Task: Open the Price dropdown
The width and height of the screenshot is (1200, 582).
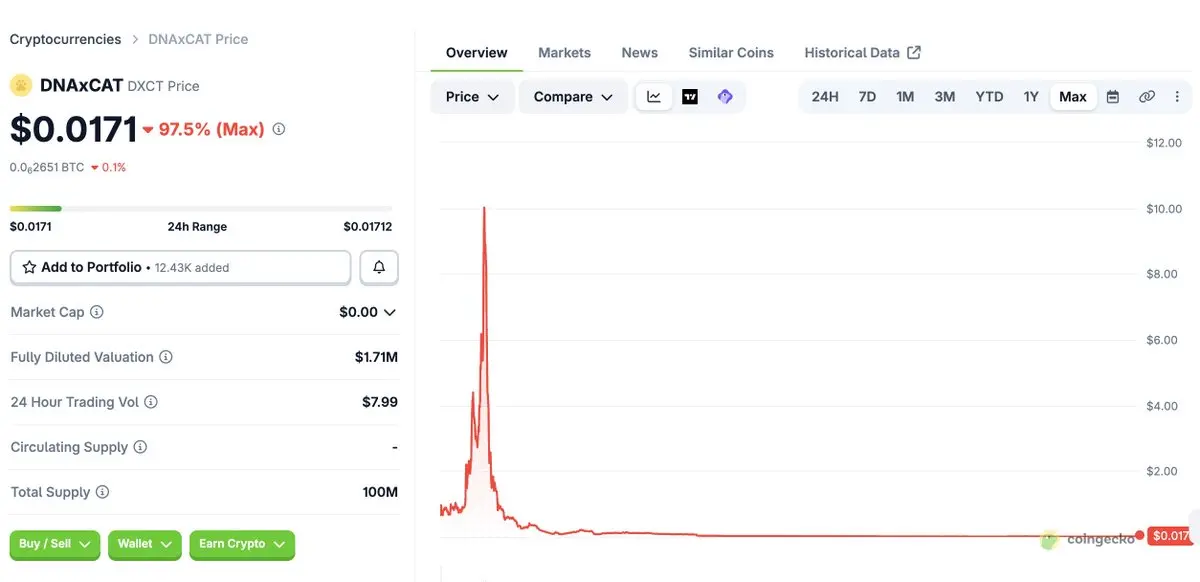Action: (x=473, y=97)
